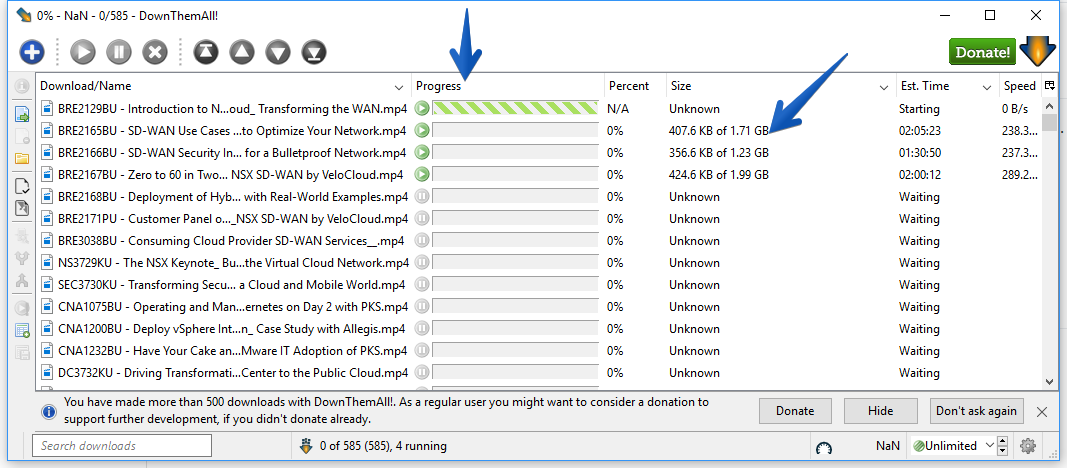Viewport: 1067px width, 468px height.
Task: Click the Don't ask again button
Action: click(976, 411)
